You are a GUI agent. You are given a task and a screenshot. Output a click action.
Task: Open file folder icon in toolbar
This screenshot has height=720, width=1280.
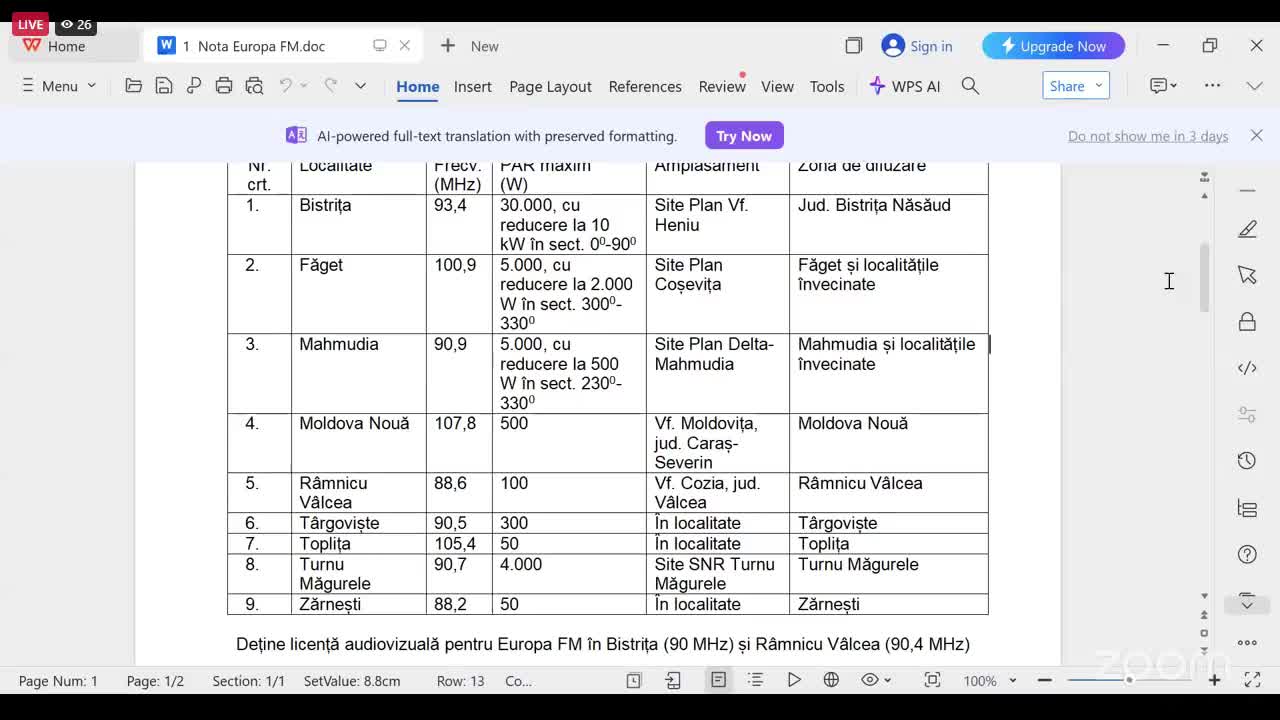click(133, 86)
